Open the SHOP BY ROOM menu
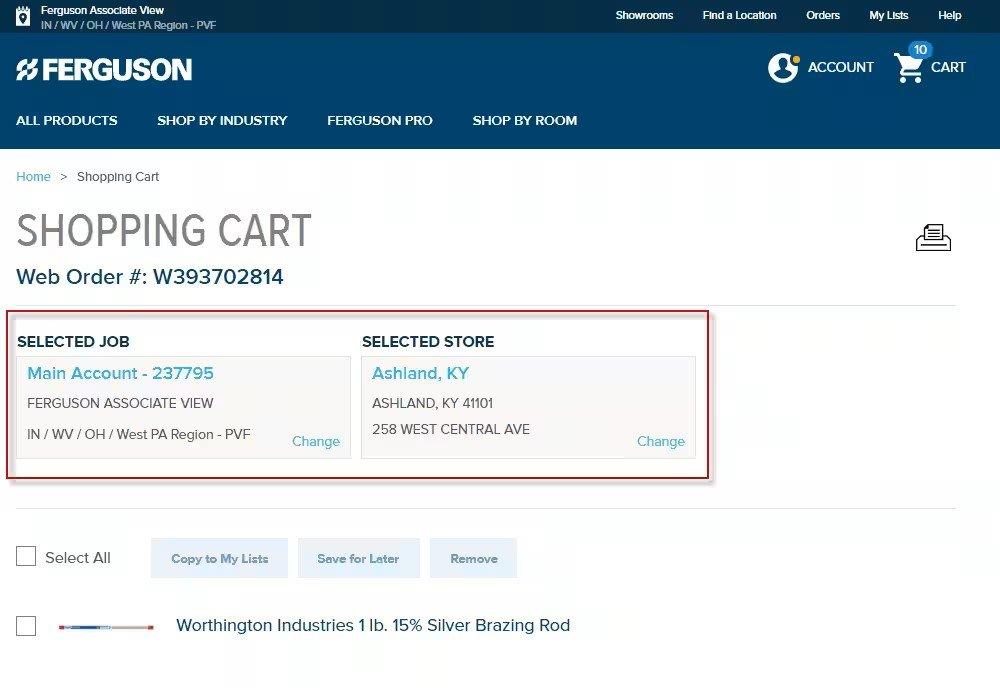Image resolution: width=1000 pixels, height=688 pixels. [x=524, y=121]
